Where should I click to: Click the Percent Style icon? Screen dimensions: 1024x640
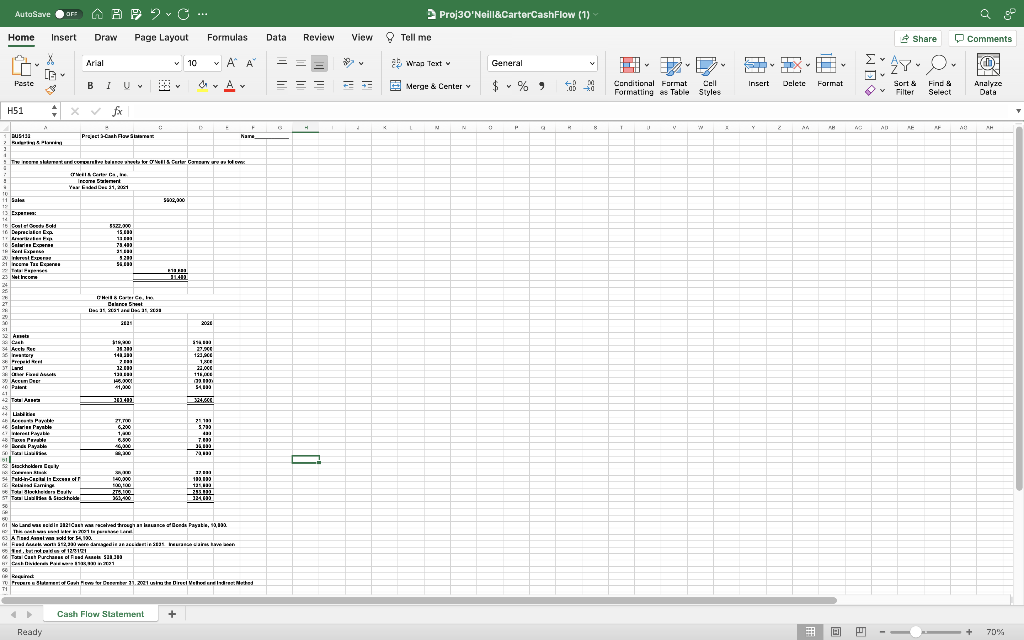523,86
